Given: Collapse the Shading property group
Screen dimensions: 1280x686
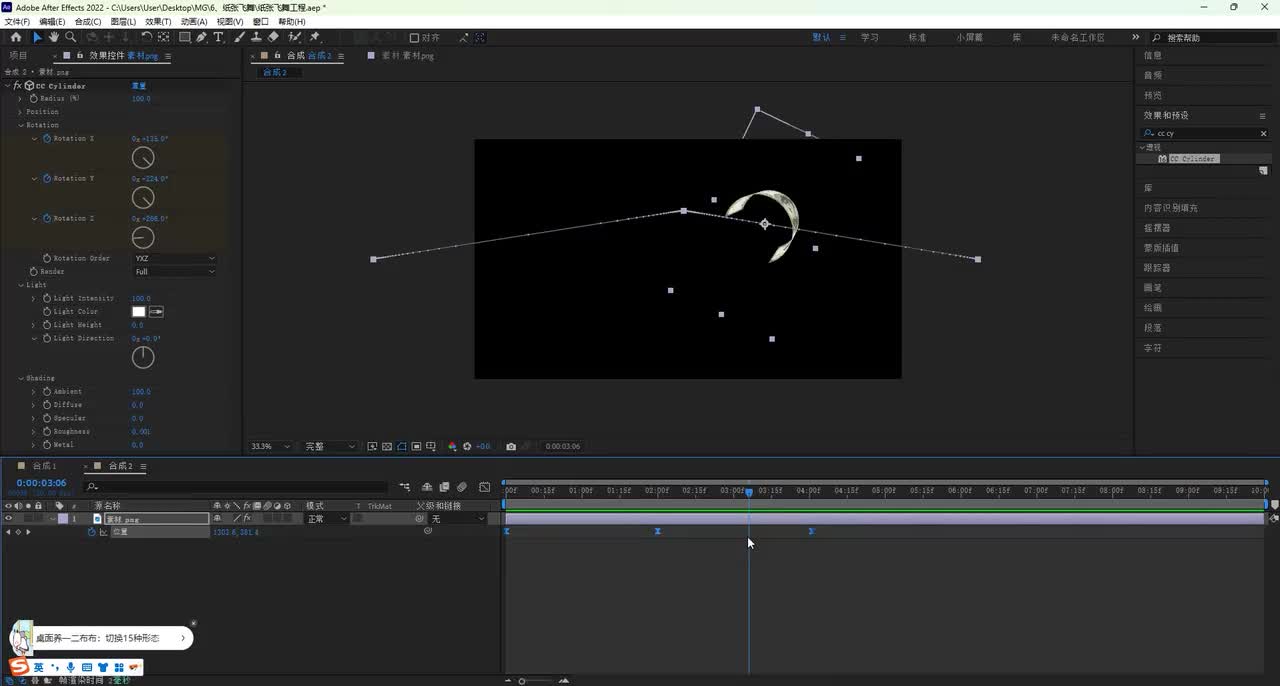Looking at the screenshot, I should coord(20,378).
